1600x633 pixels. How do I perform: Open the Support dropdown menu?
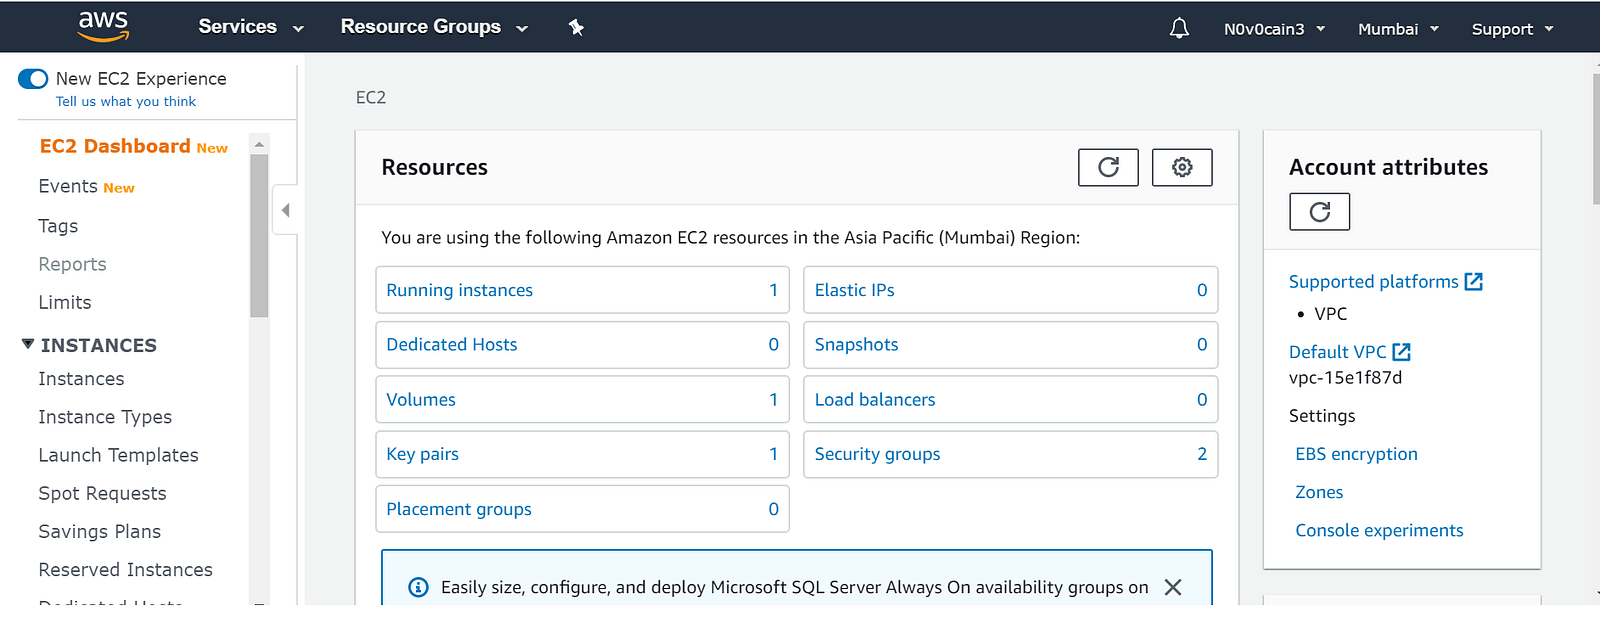coord(1512,29)
